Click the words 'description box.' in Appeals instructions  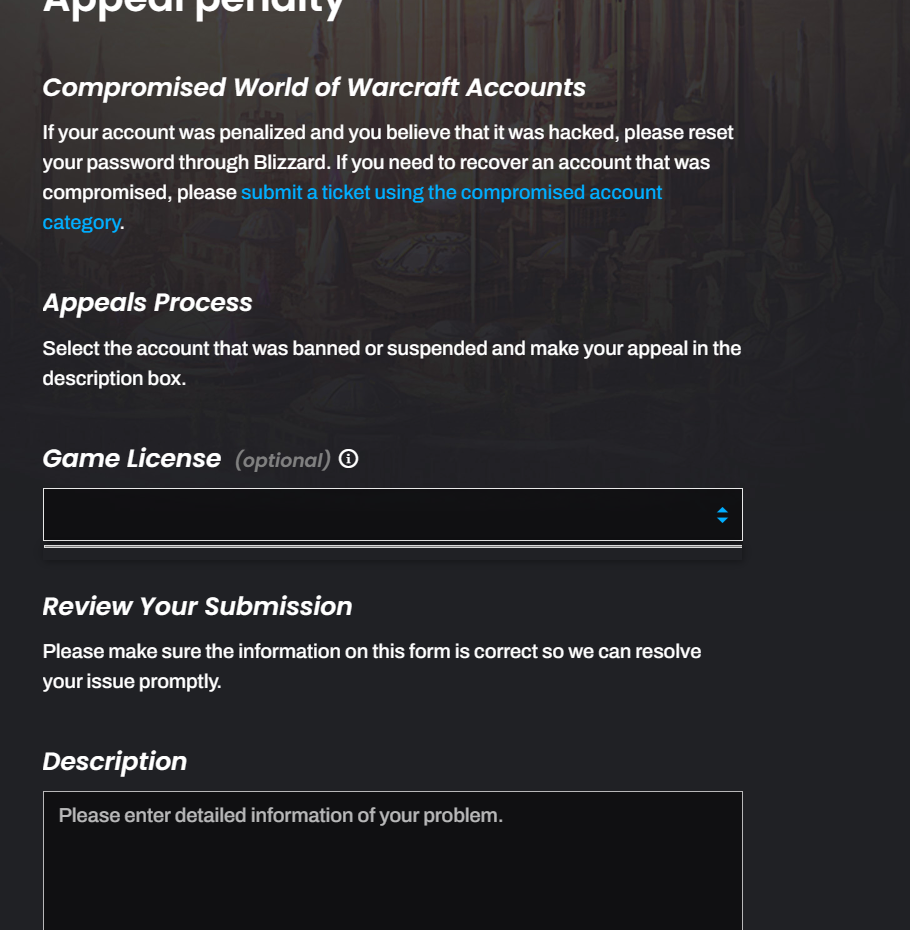pos(114,379)
